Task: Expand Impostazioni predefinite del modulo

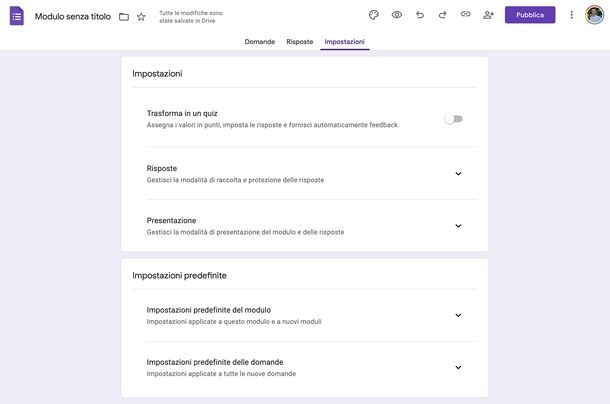Action: [x=458, y=315]
